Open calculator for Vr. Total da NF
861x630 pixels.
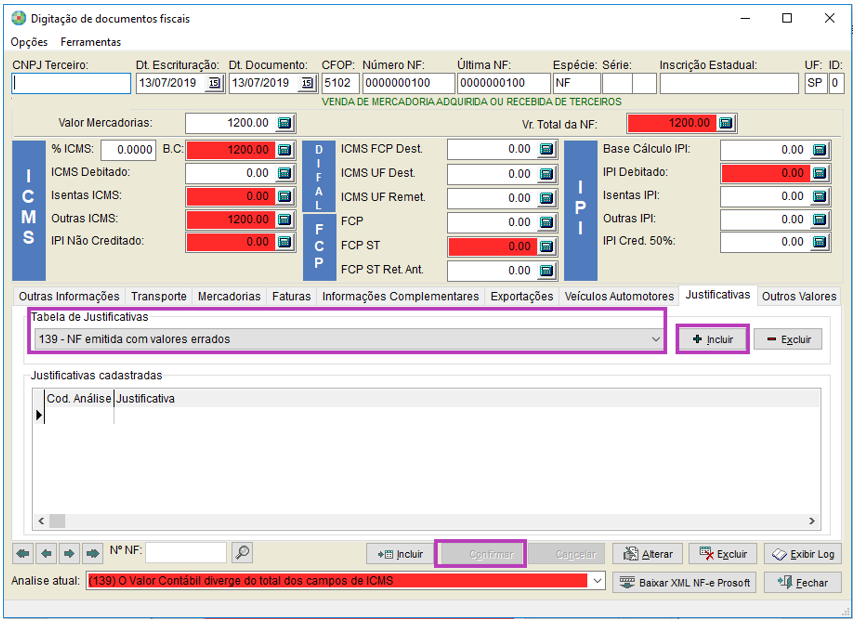(x=725, y=123)
